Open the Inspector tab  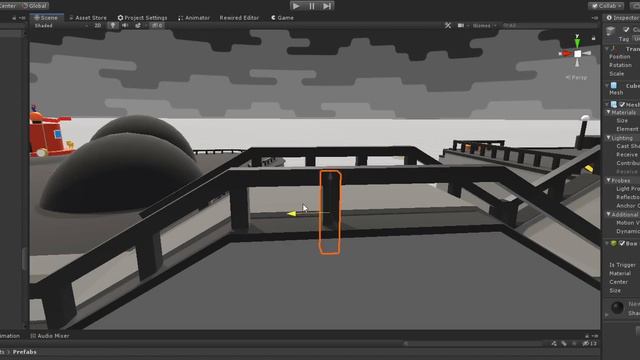pyautogui.click(x=623, y=18)
